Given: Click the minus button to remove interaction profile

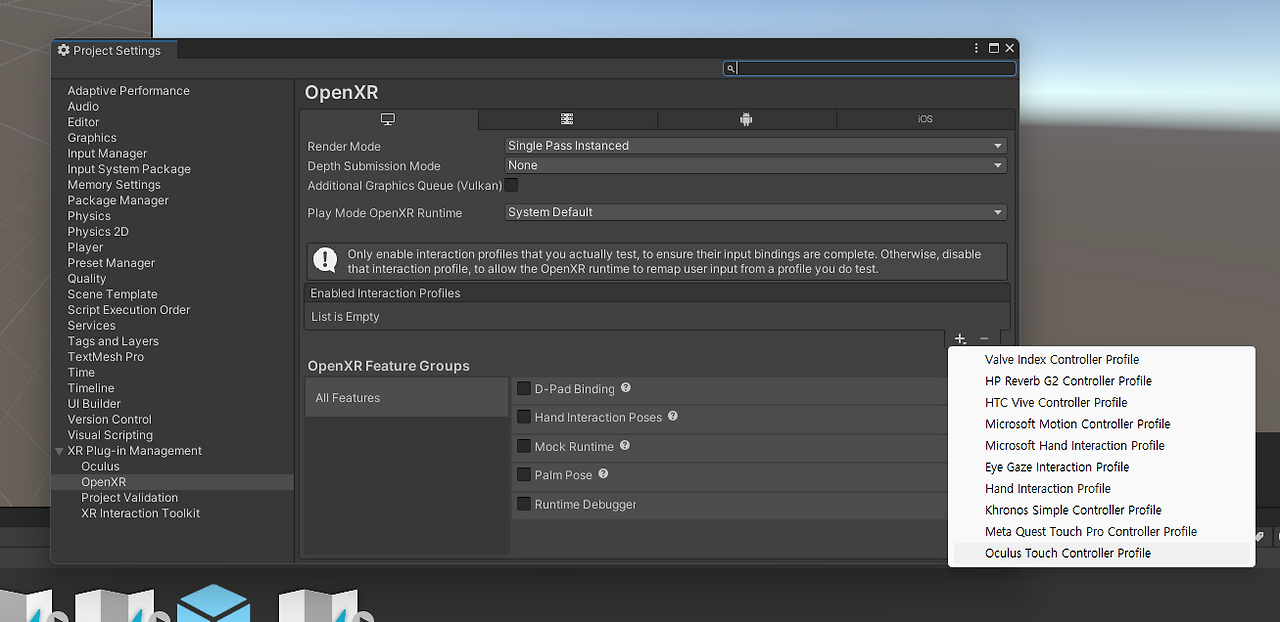Looking at the screenshot, I should click(x=984, y=339).
